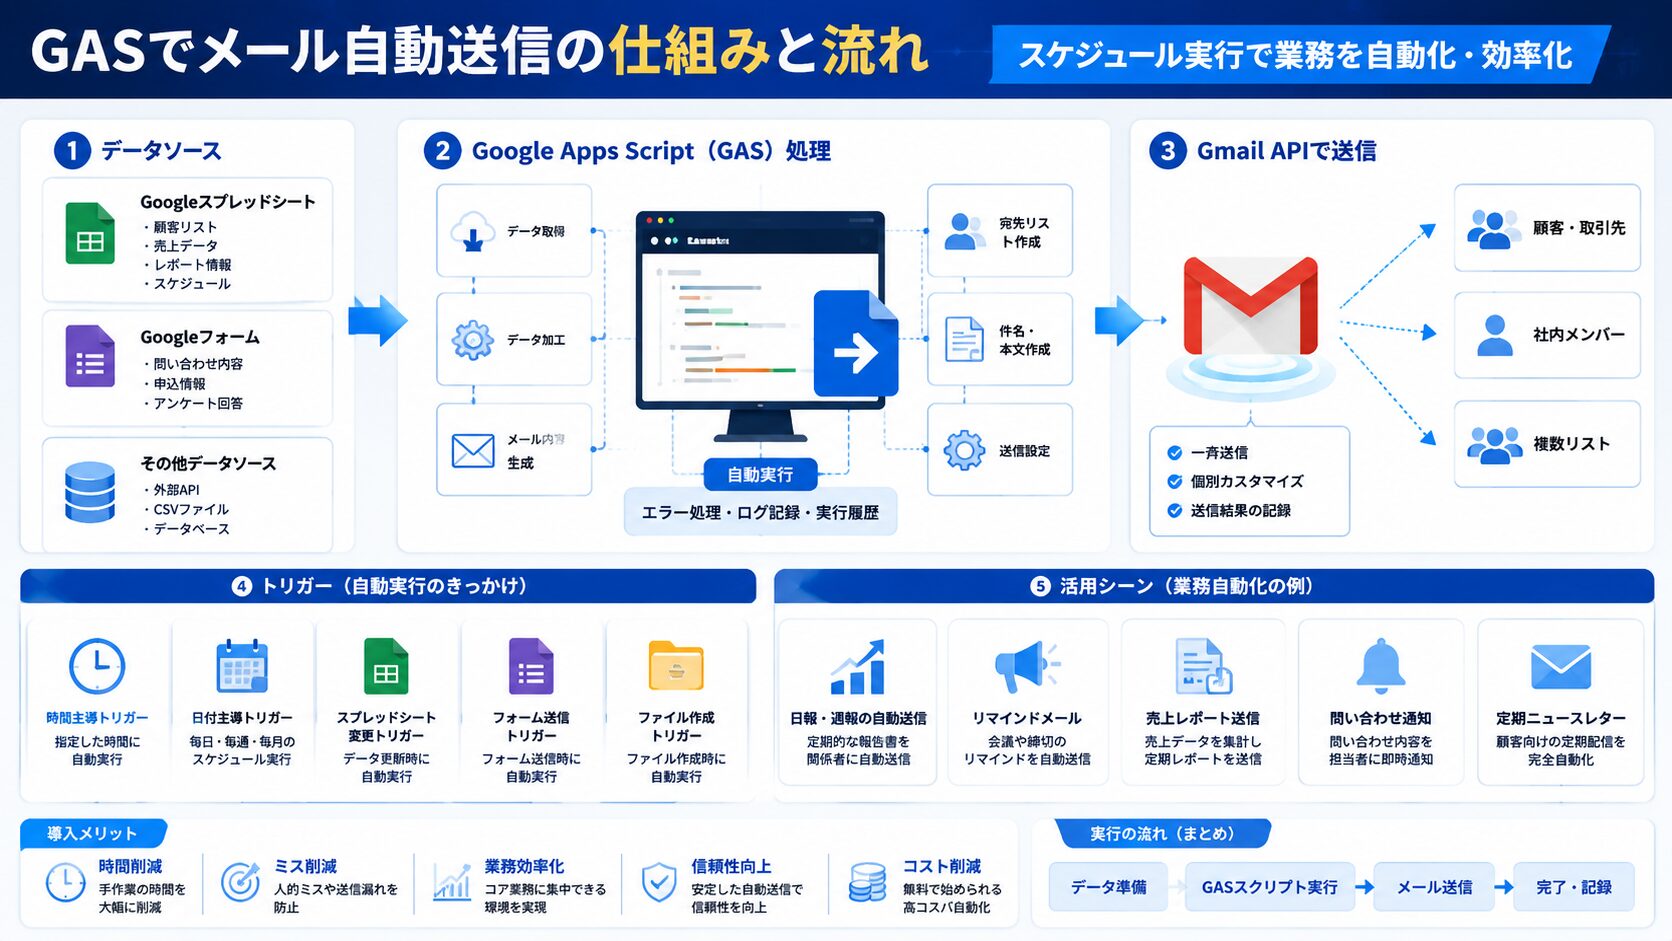This screenshot has height=941, width=1672.
Task: Click the 申込情報 list item
Action: [179, 384]
